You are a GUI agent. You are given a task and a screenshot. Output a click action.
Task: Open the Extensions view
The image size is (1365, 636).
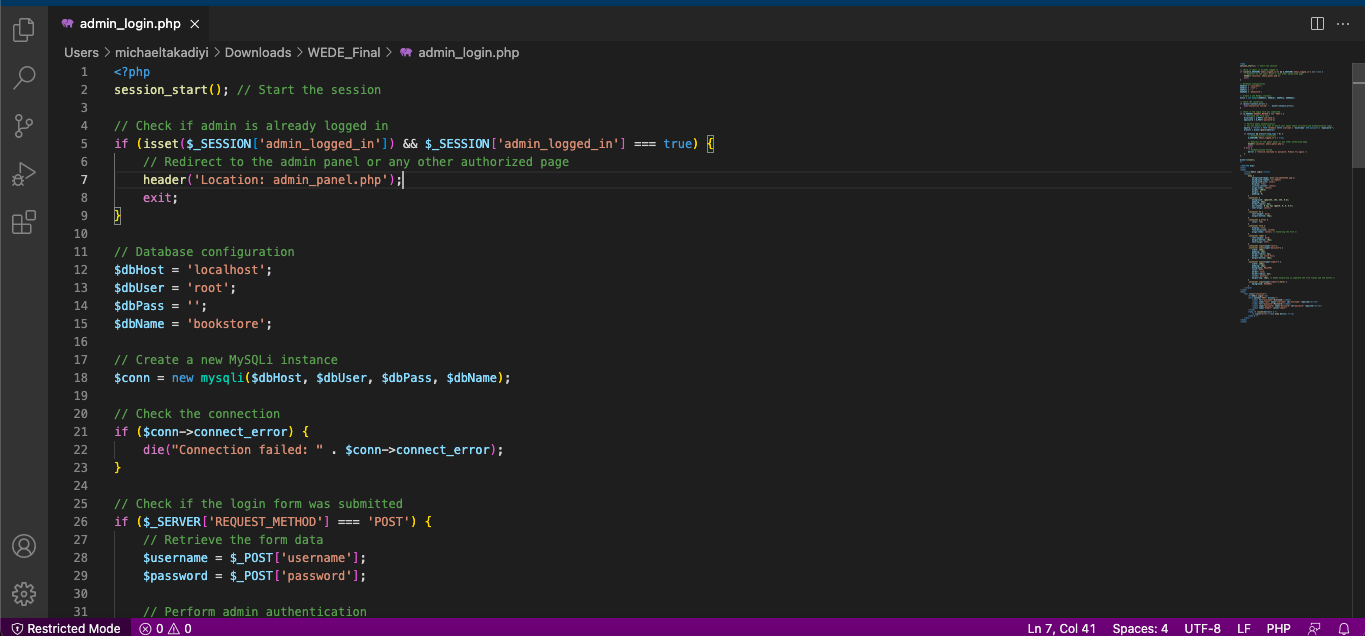point(23,222)
